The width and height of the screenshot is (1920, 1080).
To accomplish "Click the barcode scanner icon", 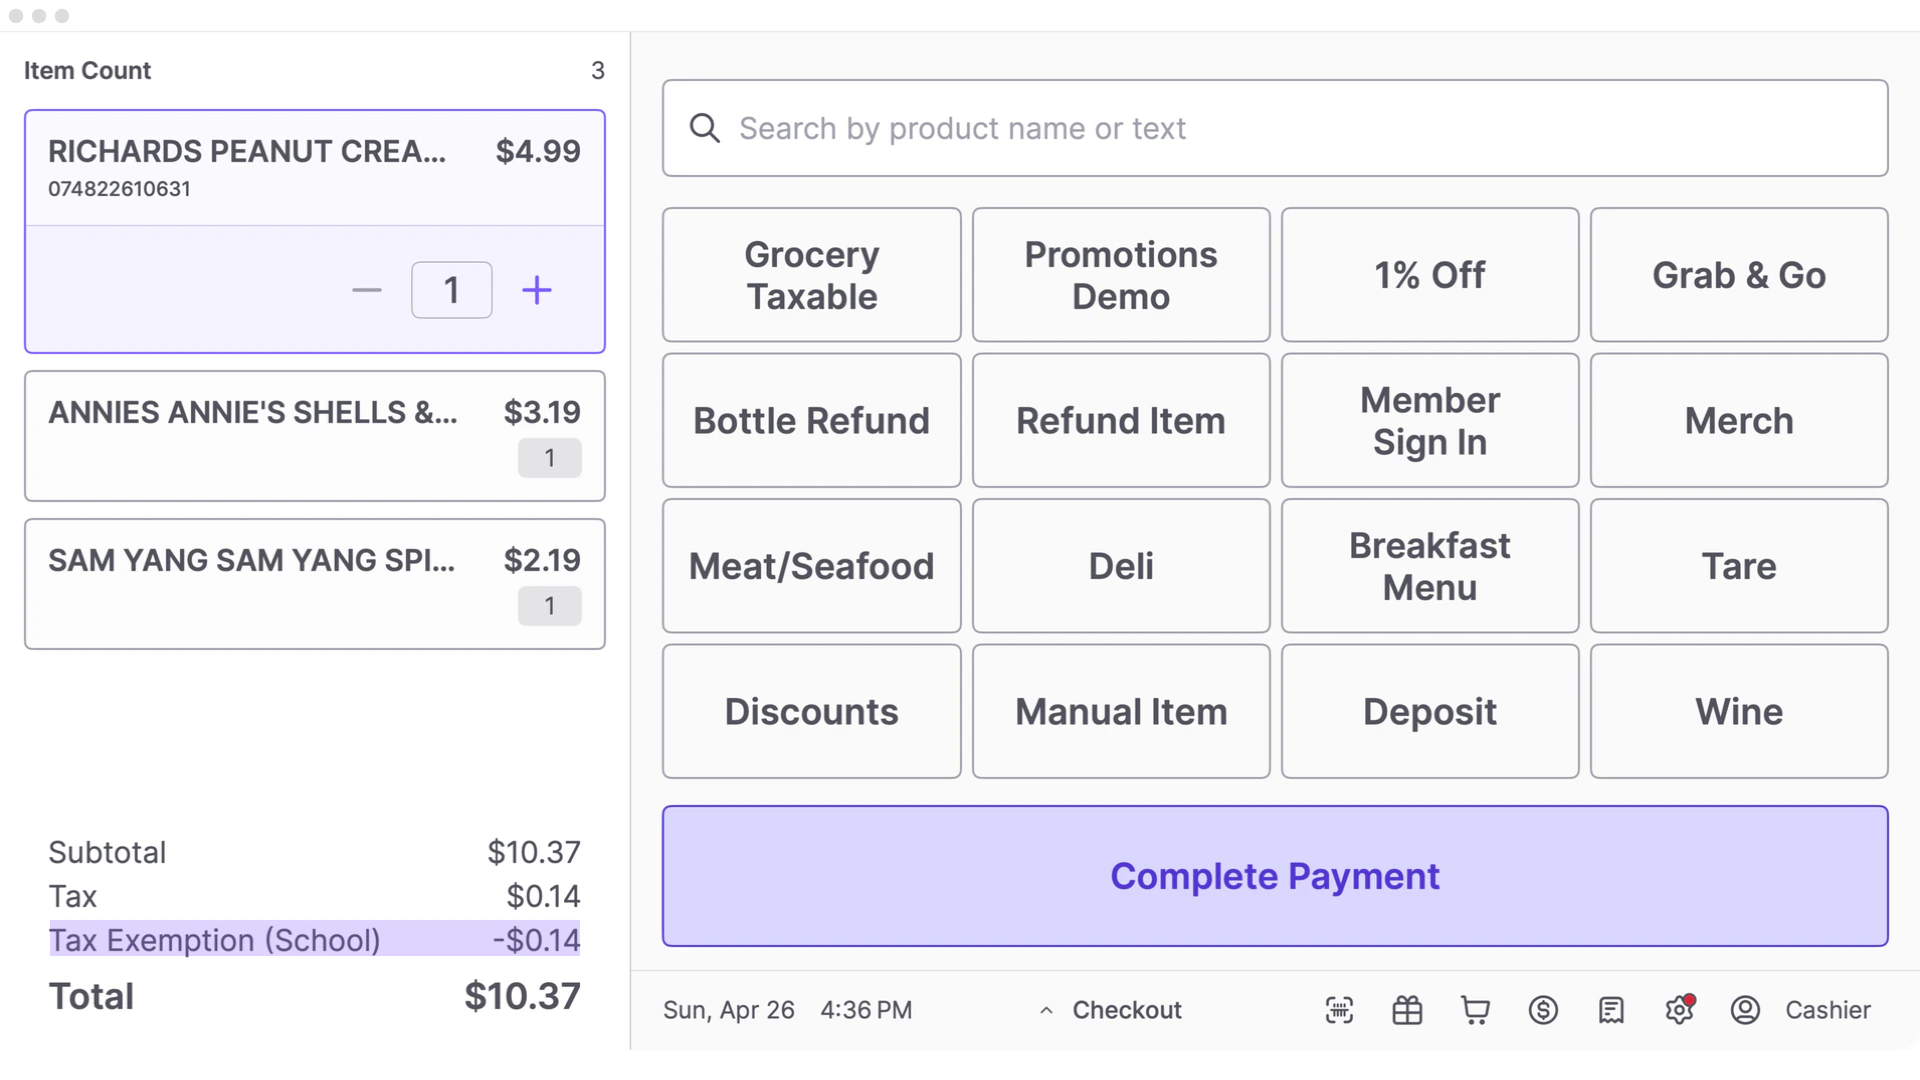I will tap(1339, 1010).
